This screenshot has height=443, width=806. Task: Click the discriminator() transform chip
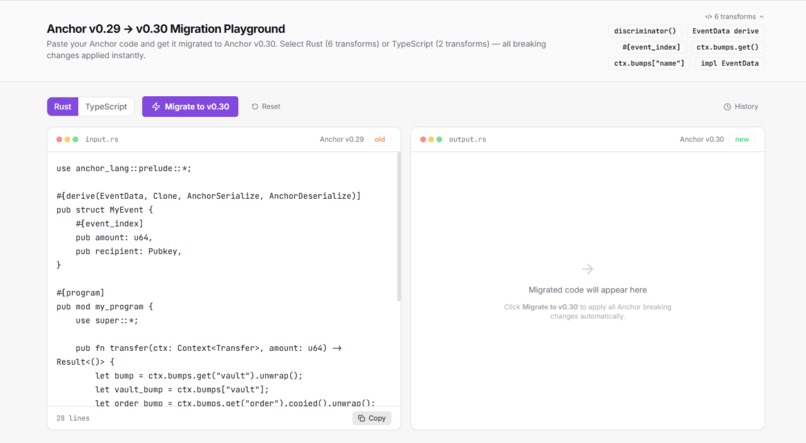[x=645, y=31]
